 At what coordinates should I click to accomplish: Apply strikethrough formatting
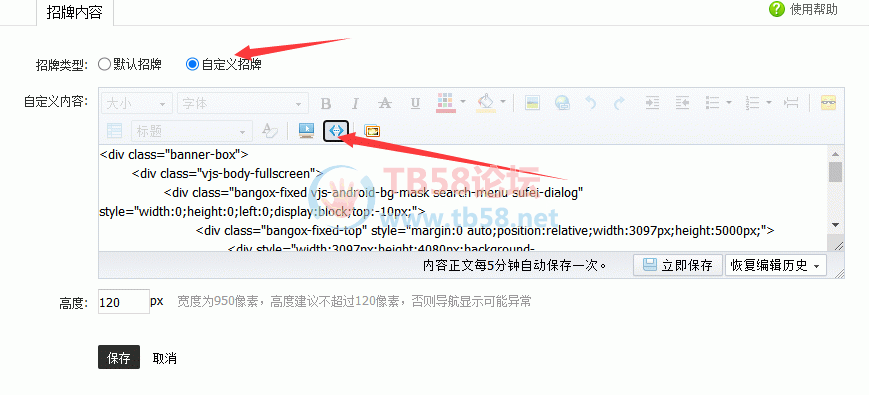coord(385,104)
